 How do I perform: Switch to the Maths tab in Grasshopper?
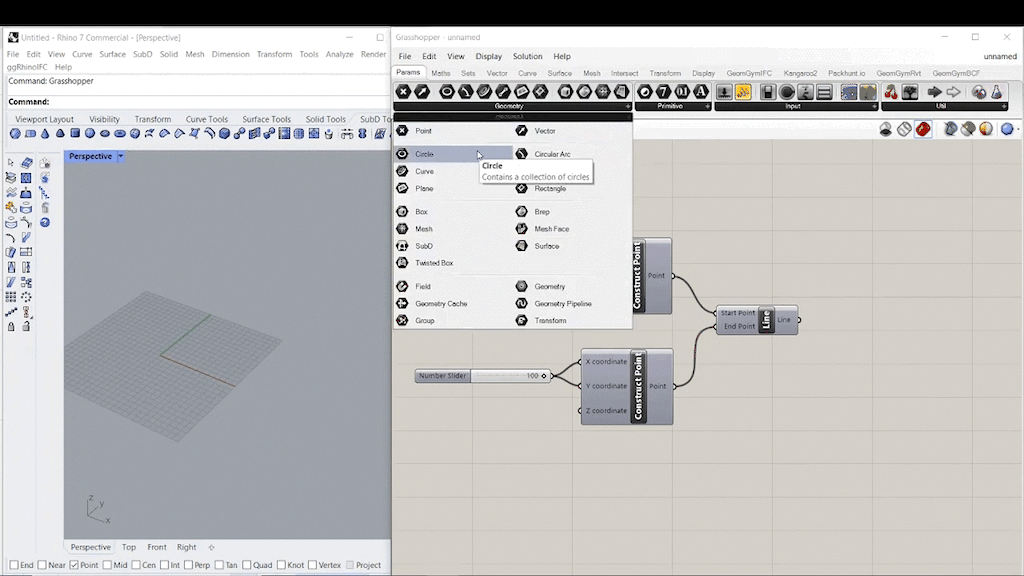click(440, 73)
